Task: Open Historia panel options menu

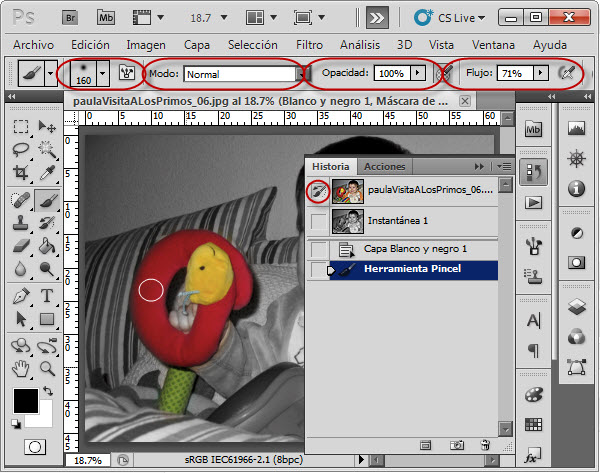Action: 504,167
